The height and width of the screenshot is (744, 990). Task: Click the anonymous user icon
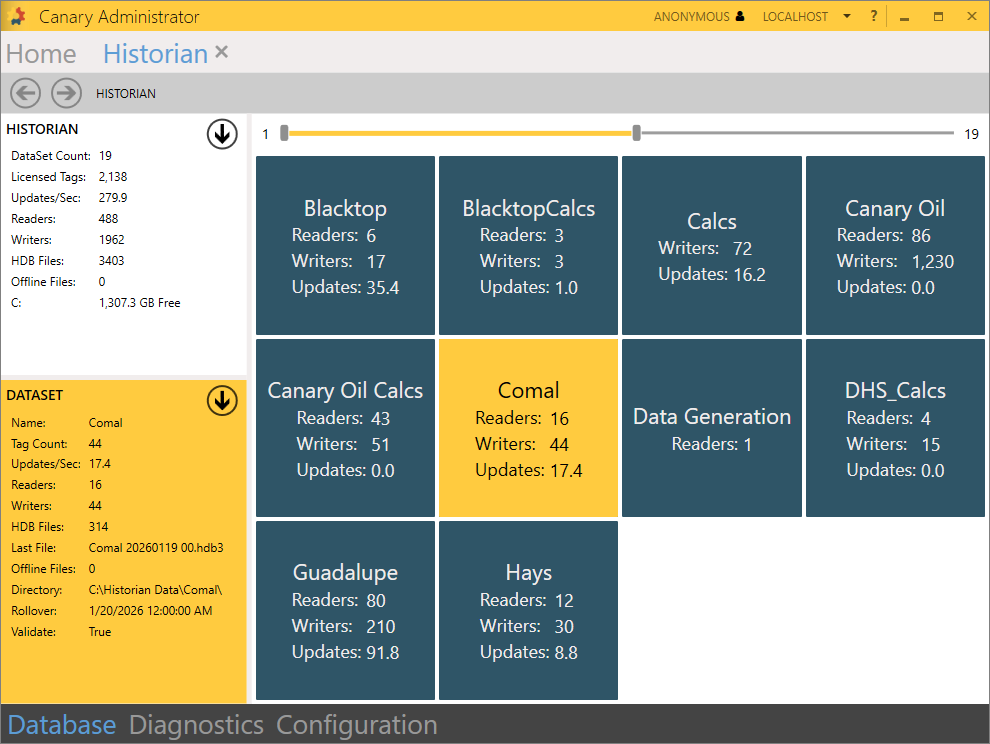click(740, 16)
